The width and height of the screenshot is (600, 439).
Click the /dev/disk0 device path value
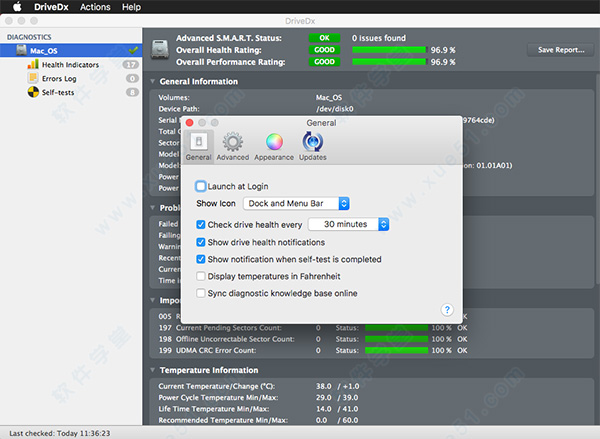pyautogui.click(x=334, y=109)
